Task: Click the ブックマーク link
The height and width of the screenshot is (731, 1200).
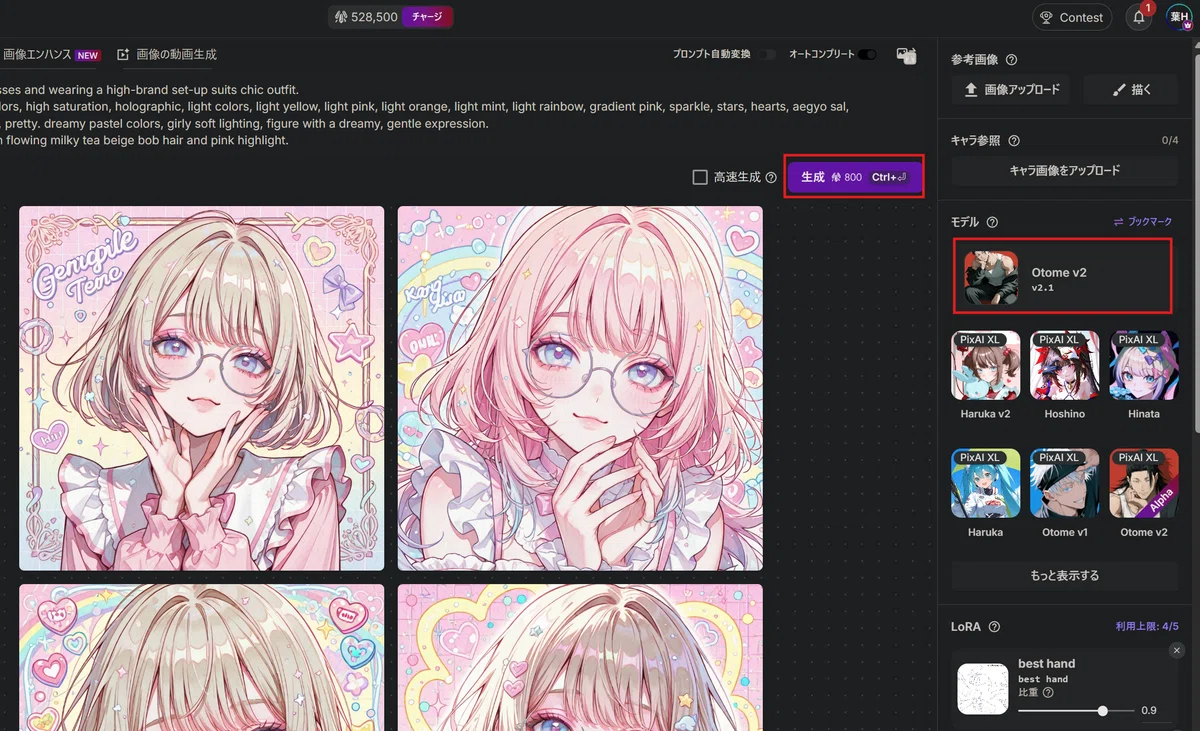Action: [x=1143, y=222]
